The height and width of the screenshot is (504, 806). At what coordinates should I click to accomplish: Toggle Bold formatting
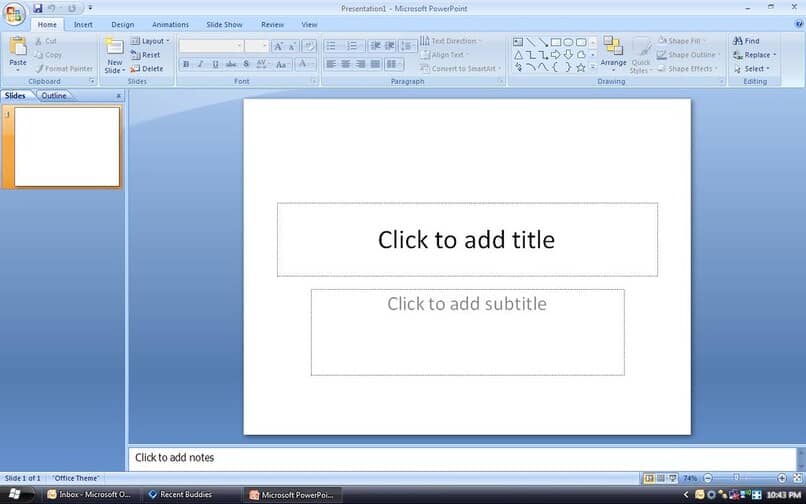point(186,65)
